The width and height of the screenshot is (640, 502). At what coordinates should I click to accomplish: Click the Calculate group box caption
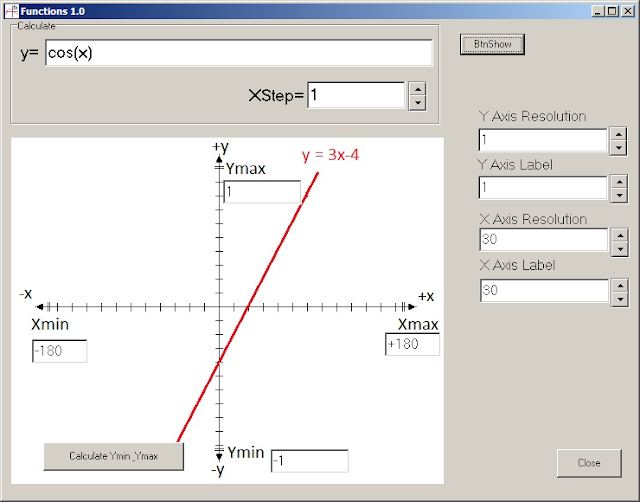(x=36, y=26)
